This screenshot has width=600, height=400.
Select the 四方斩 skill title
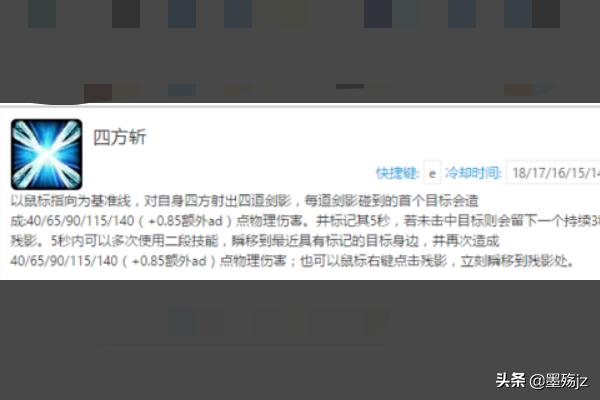120,137
